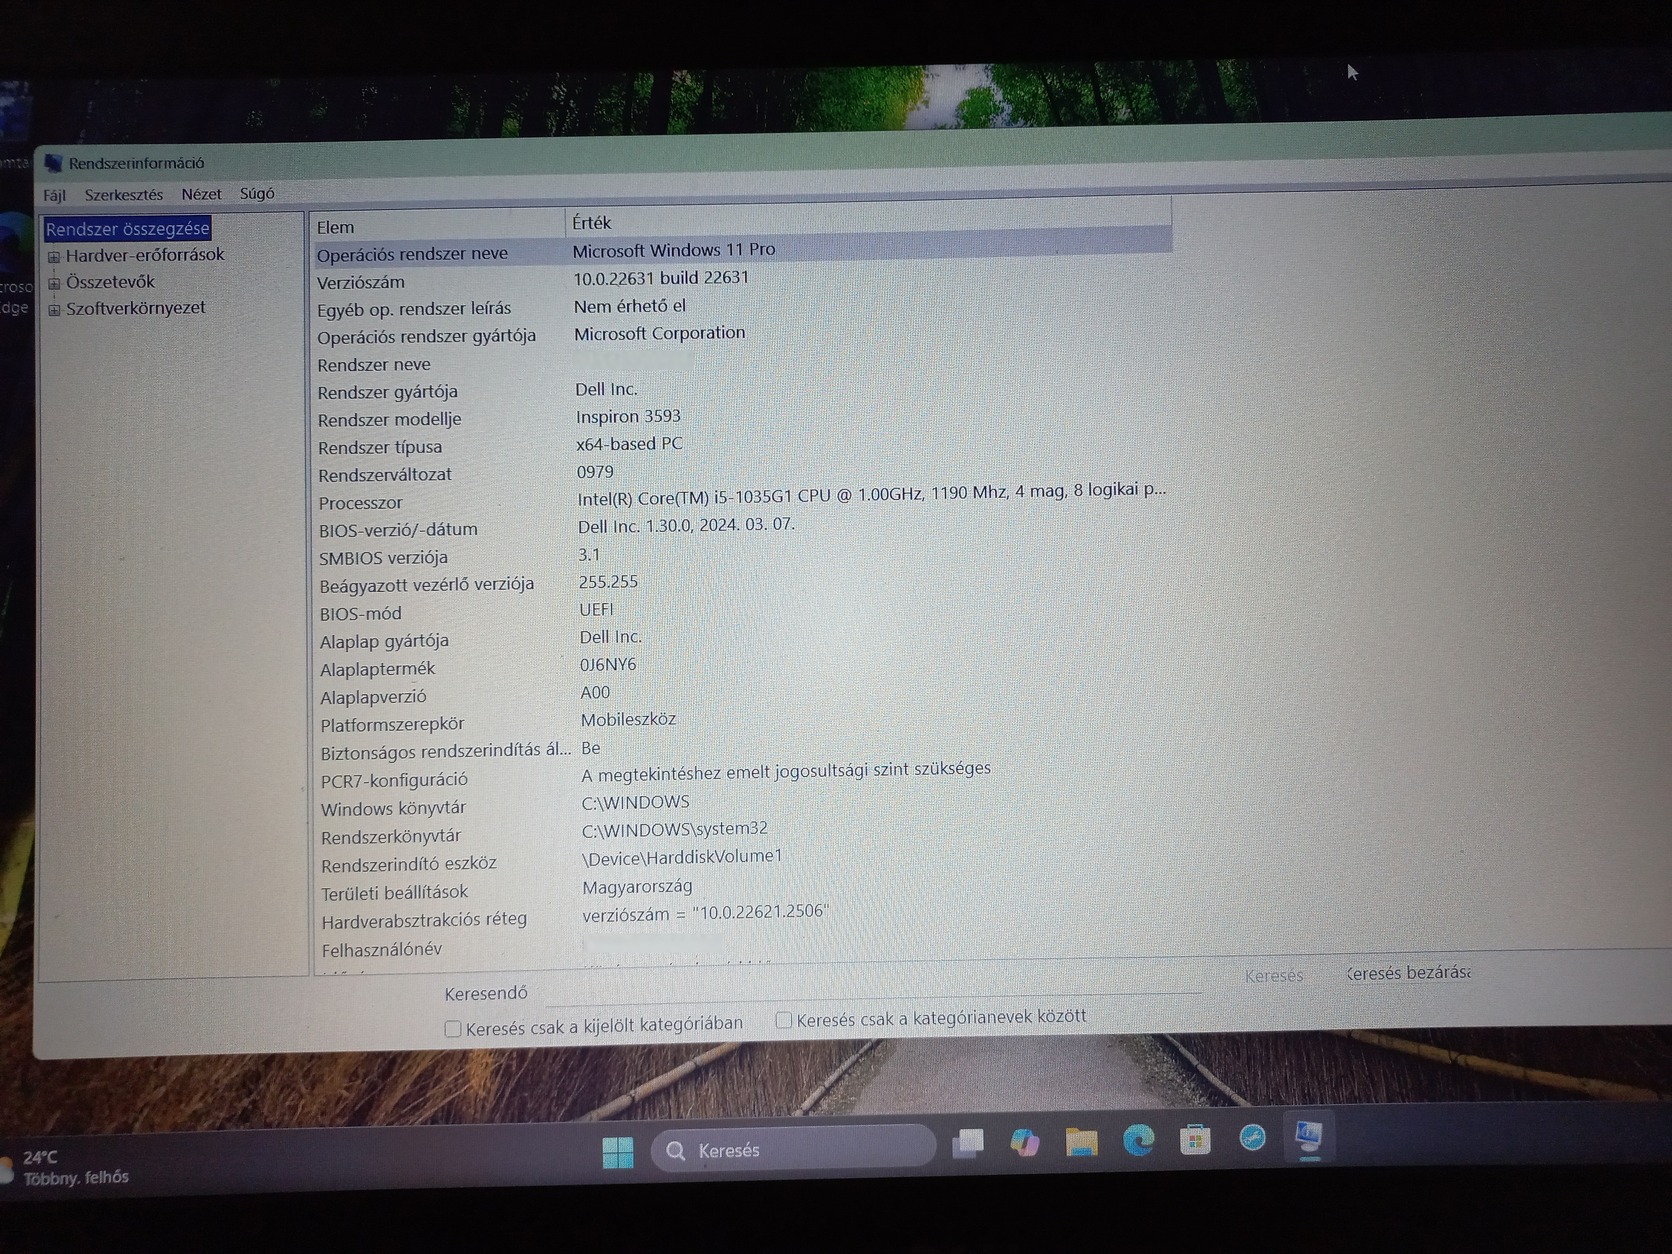Click the Alaplaptermék value '0J6NY6'
Screen dimensions: 1672x1254
pyautogui.click(x=608, y=665)
